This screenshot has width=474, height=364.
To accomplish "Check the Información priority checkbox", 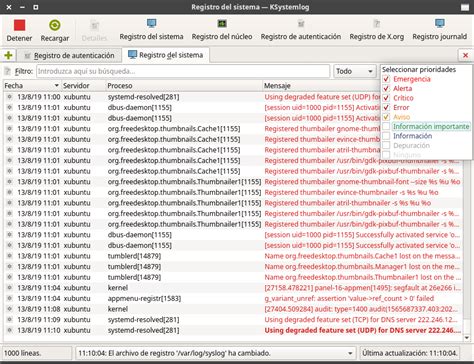I will (386, 136).
